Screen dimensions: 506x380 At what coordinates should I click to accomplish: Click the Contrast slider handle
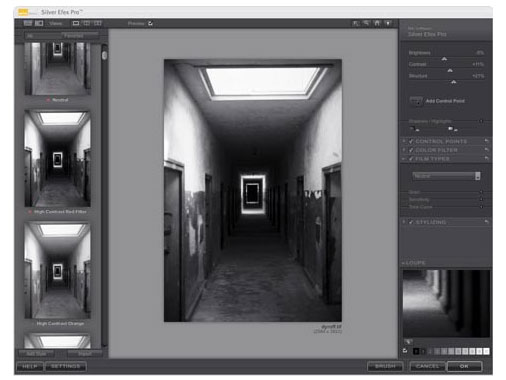coord(450,70)
